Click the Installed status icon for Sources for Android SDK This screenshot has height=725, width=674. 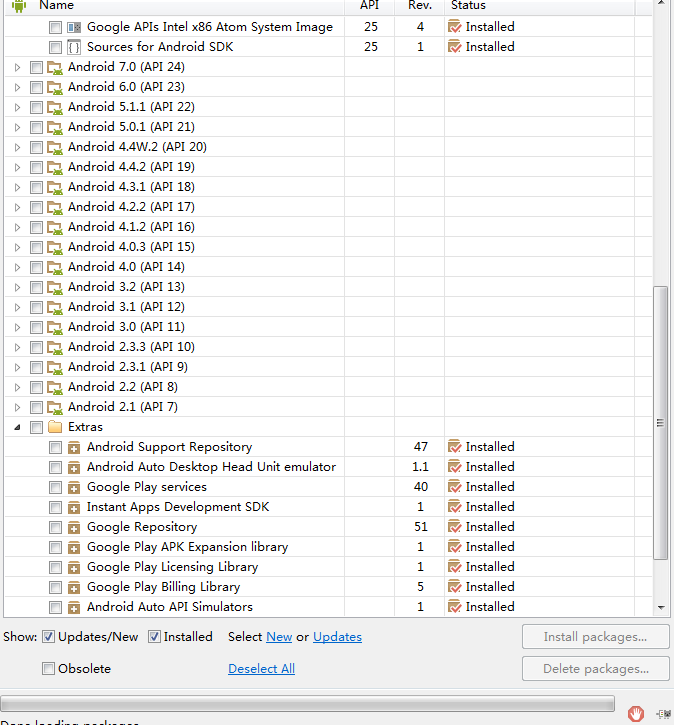[454, 47]
